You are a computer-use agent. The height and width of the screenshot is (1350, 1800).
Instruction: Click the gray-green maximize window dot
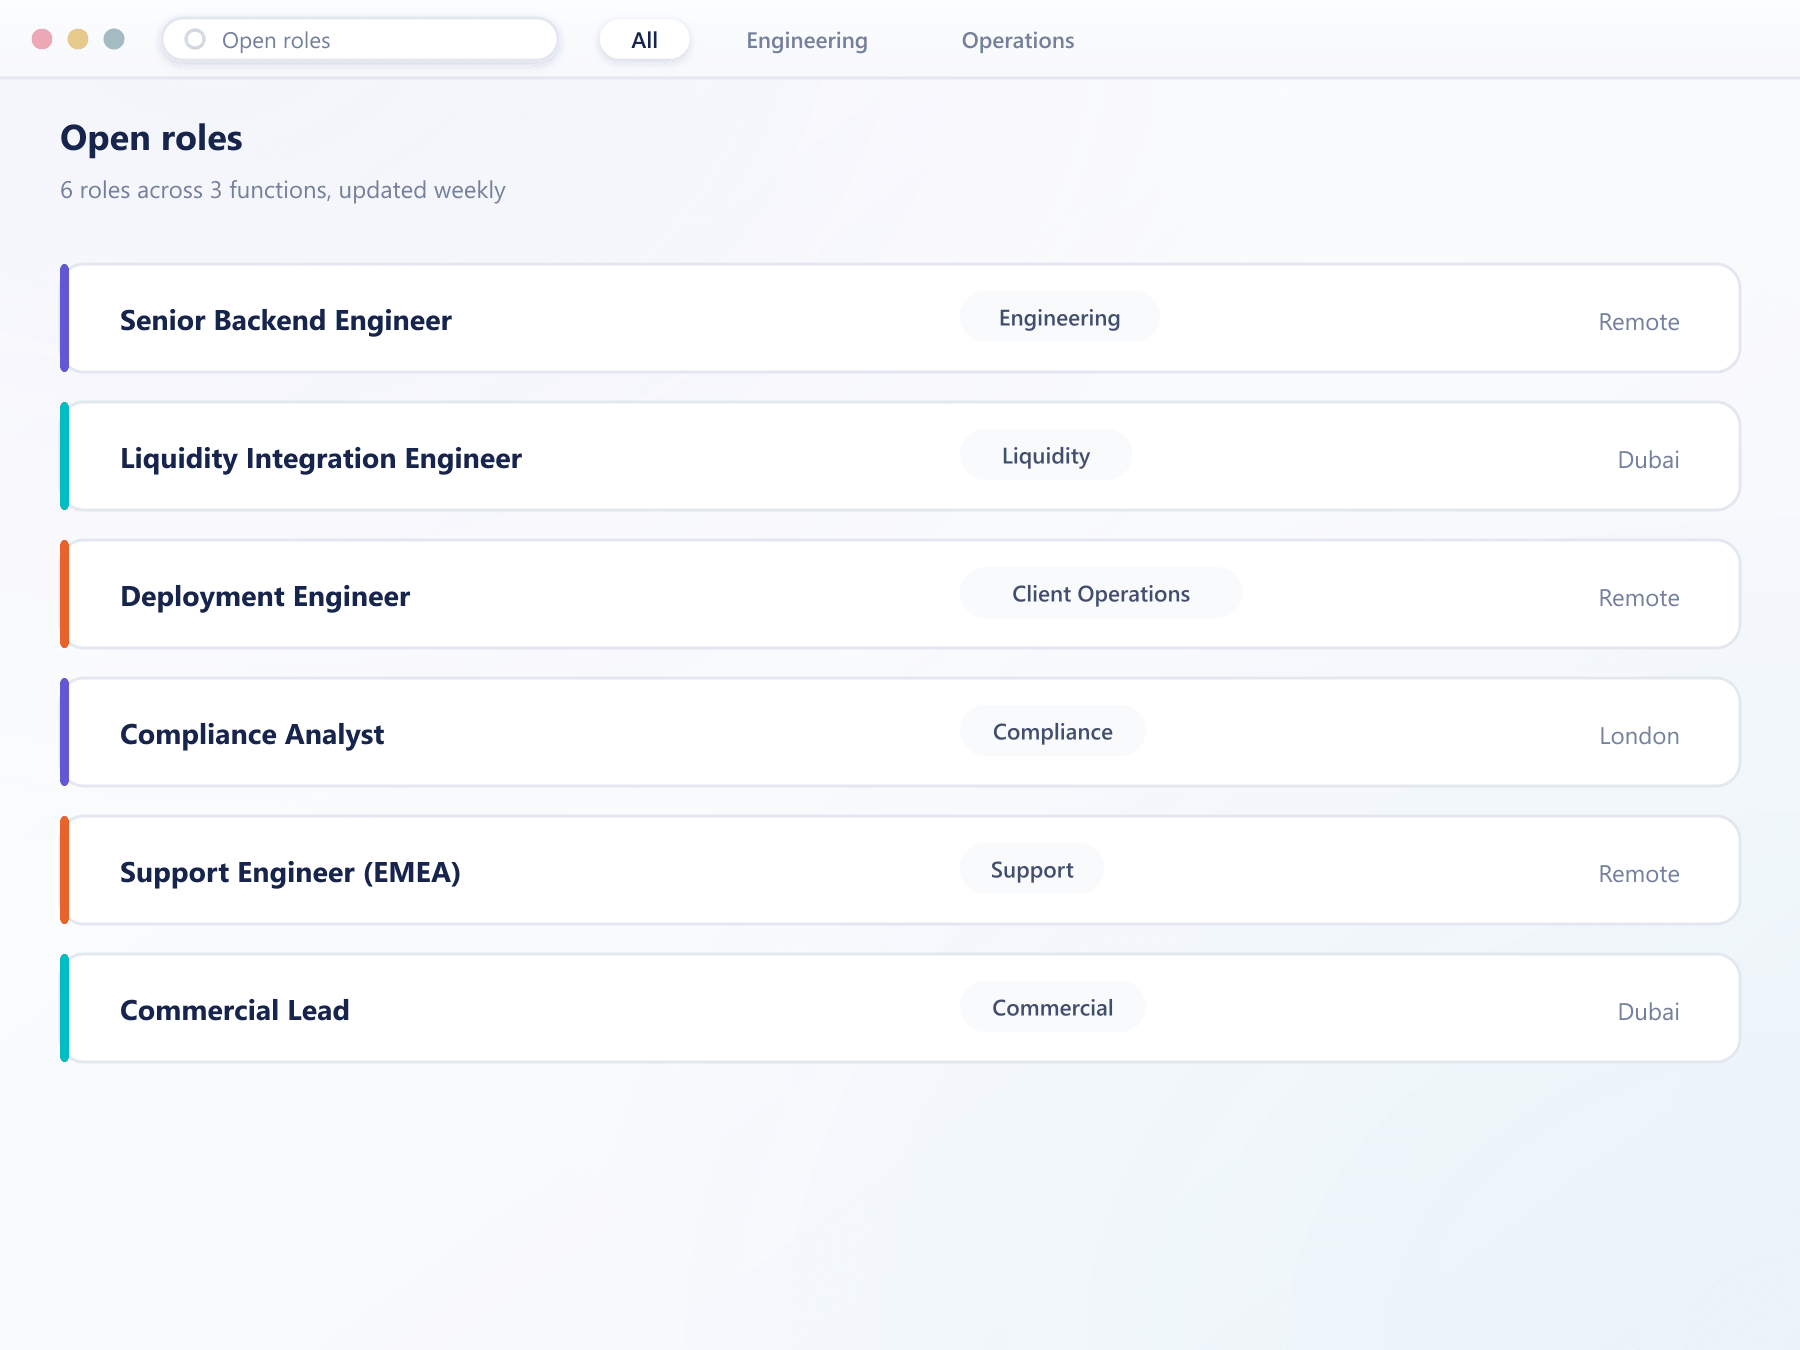click(x=114, y=39)
